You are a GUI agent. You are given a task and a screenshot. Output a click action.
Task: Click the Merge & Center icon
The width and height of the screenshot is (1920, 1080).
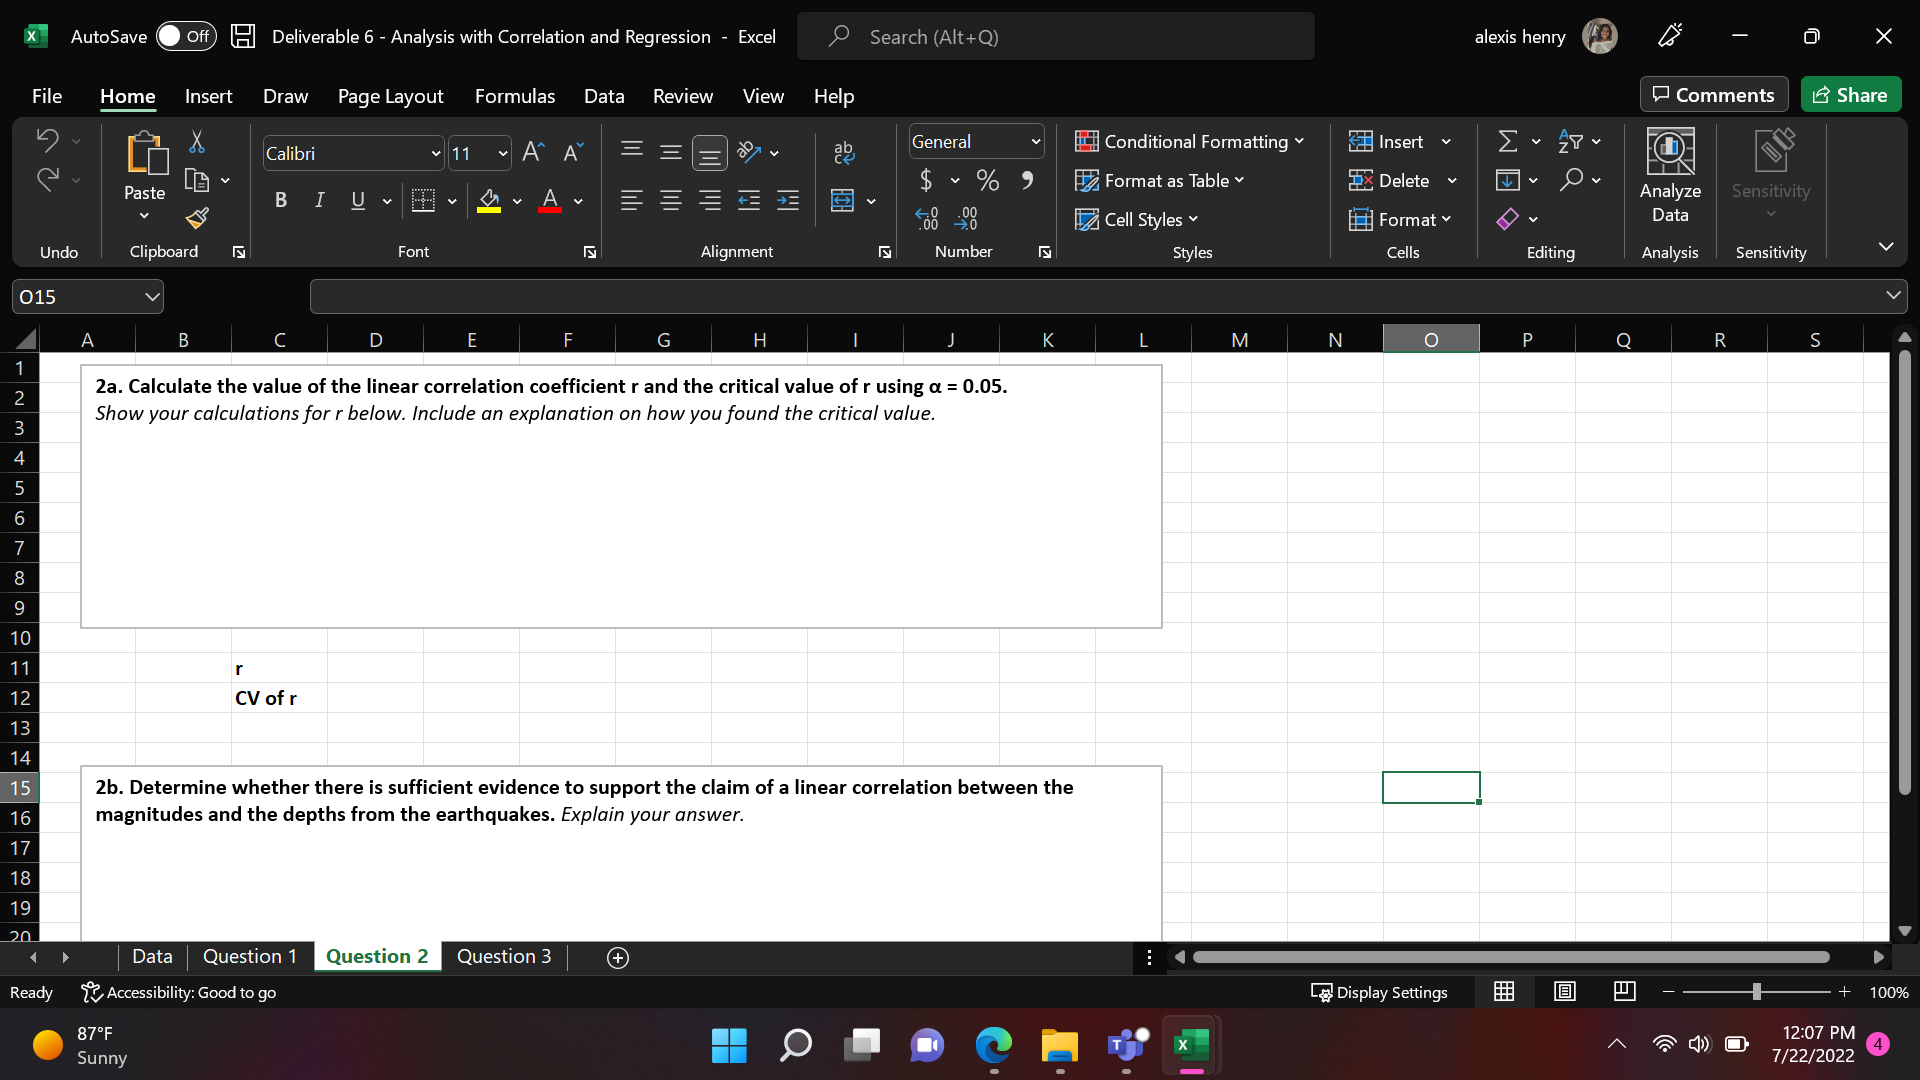[843, 201]
